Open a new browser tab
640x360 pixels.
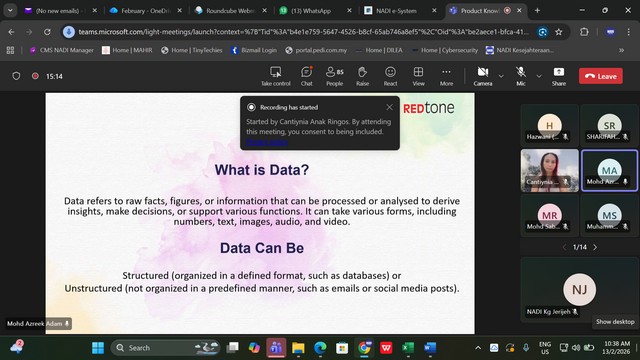537,11
